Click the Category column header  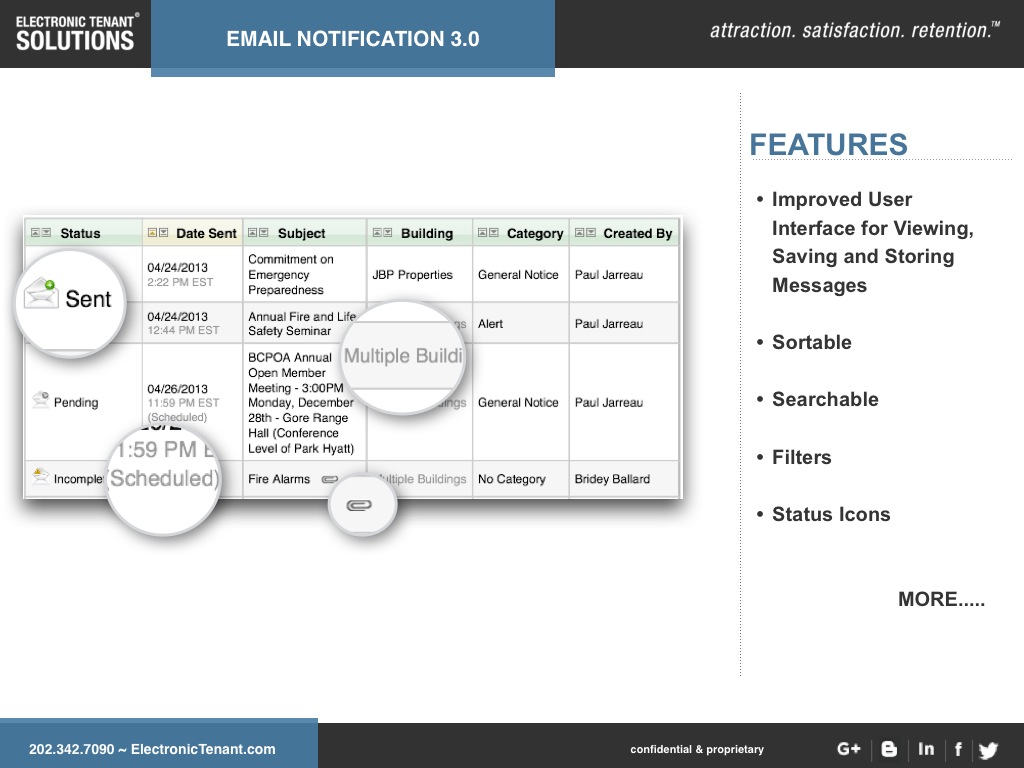[534, 233]
